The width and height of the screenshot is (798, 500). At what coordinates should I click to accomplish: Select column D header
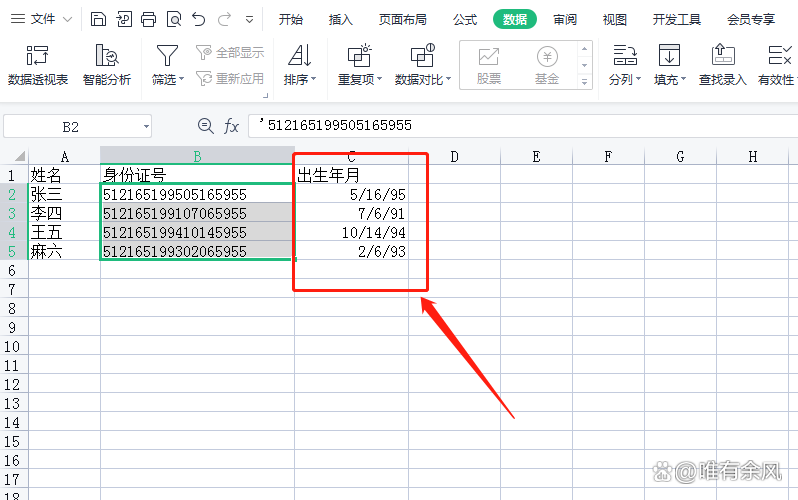tap(454, 156)
